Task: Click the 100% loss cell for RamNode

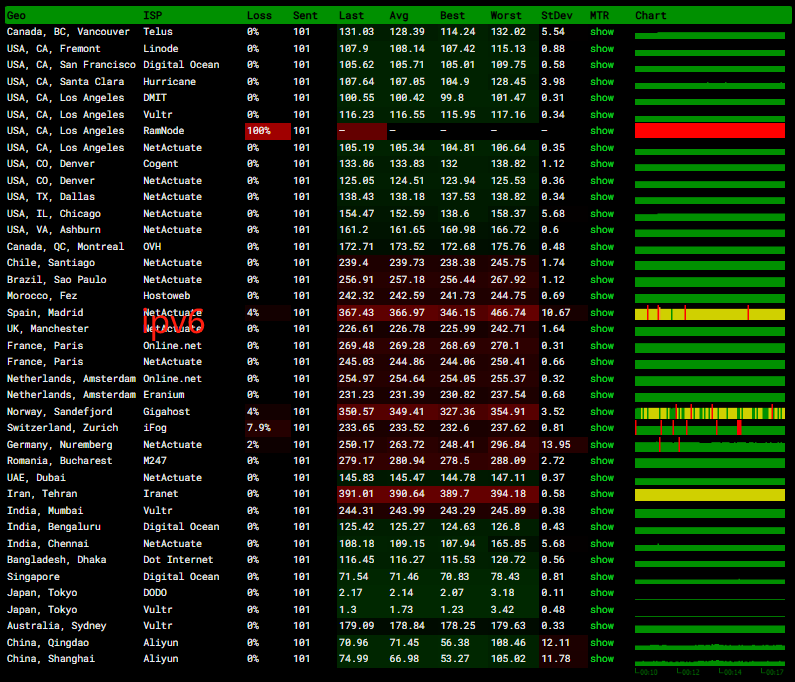Action: [268, 131]
